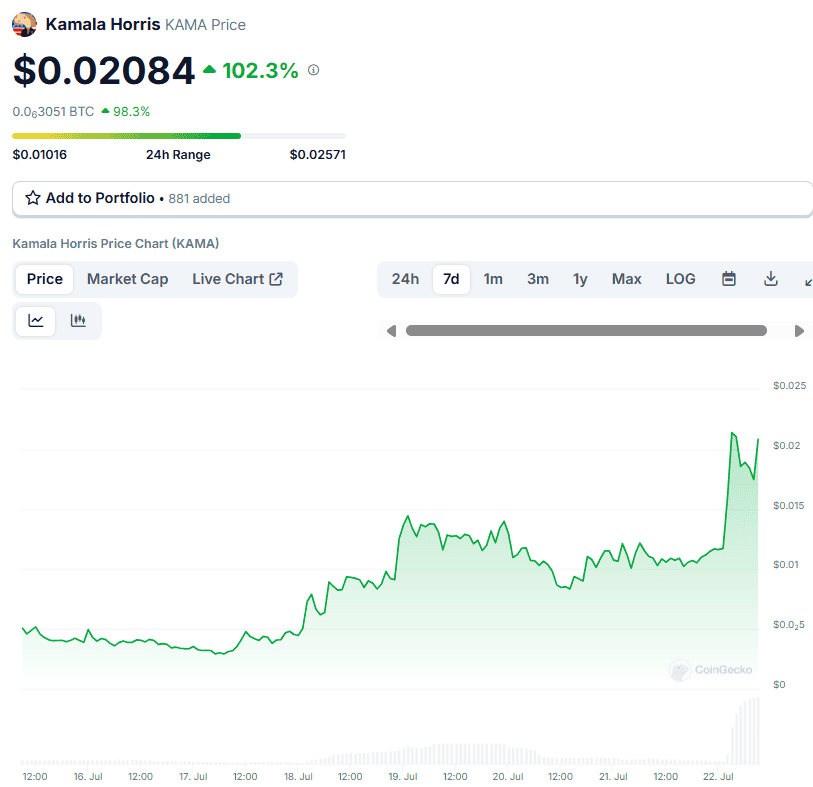Click the 24h Range progress bar
813x787 pixels.
pos(179,136)
